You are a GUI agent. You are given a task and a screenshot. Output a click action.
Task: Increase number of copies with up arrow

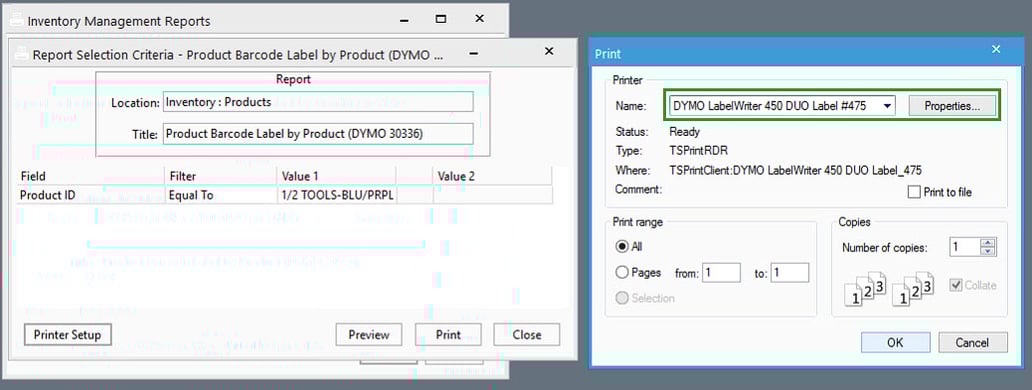pyautogui.click(x=988, y=243)
